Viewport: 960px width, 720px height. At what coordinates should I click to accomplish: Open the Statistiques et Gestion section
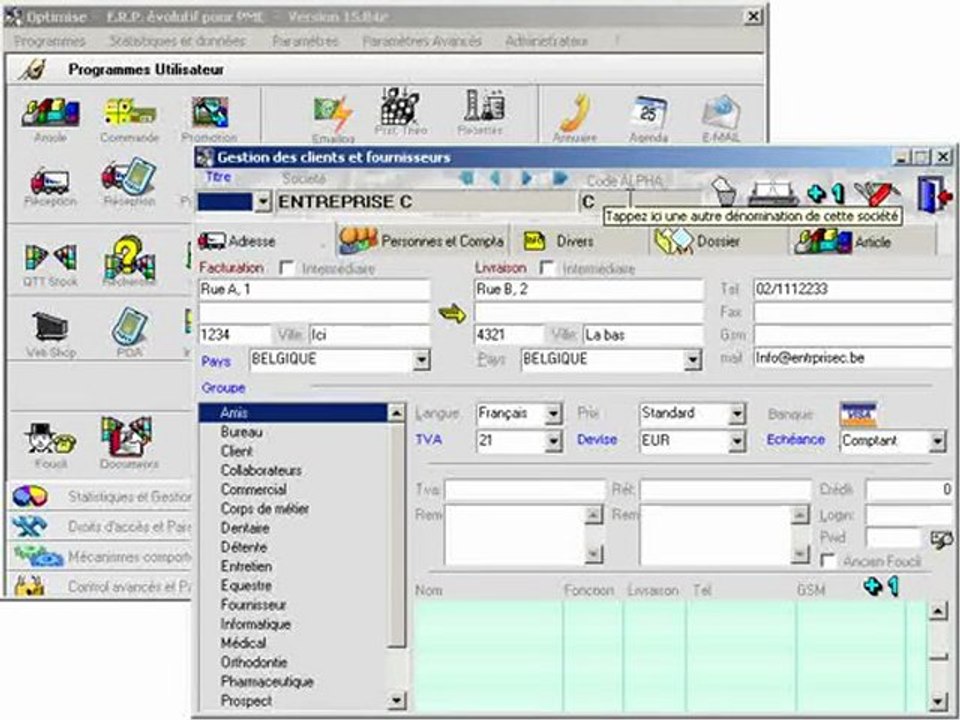point(101,497)
